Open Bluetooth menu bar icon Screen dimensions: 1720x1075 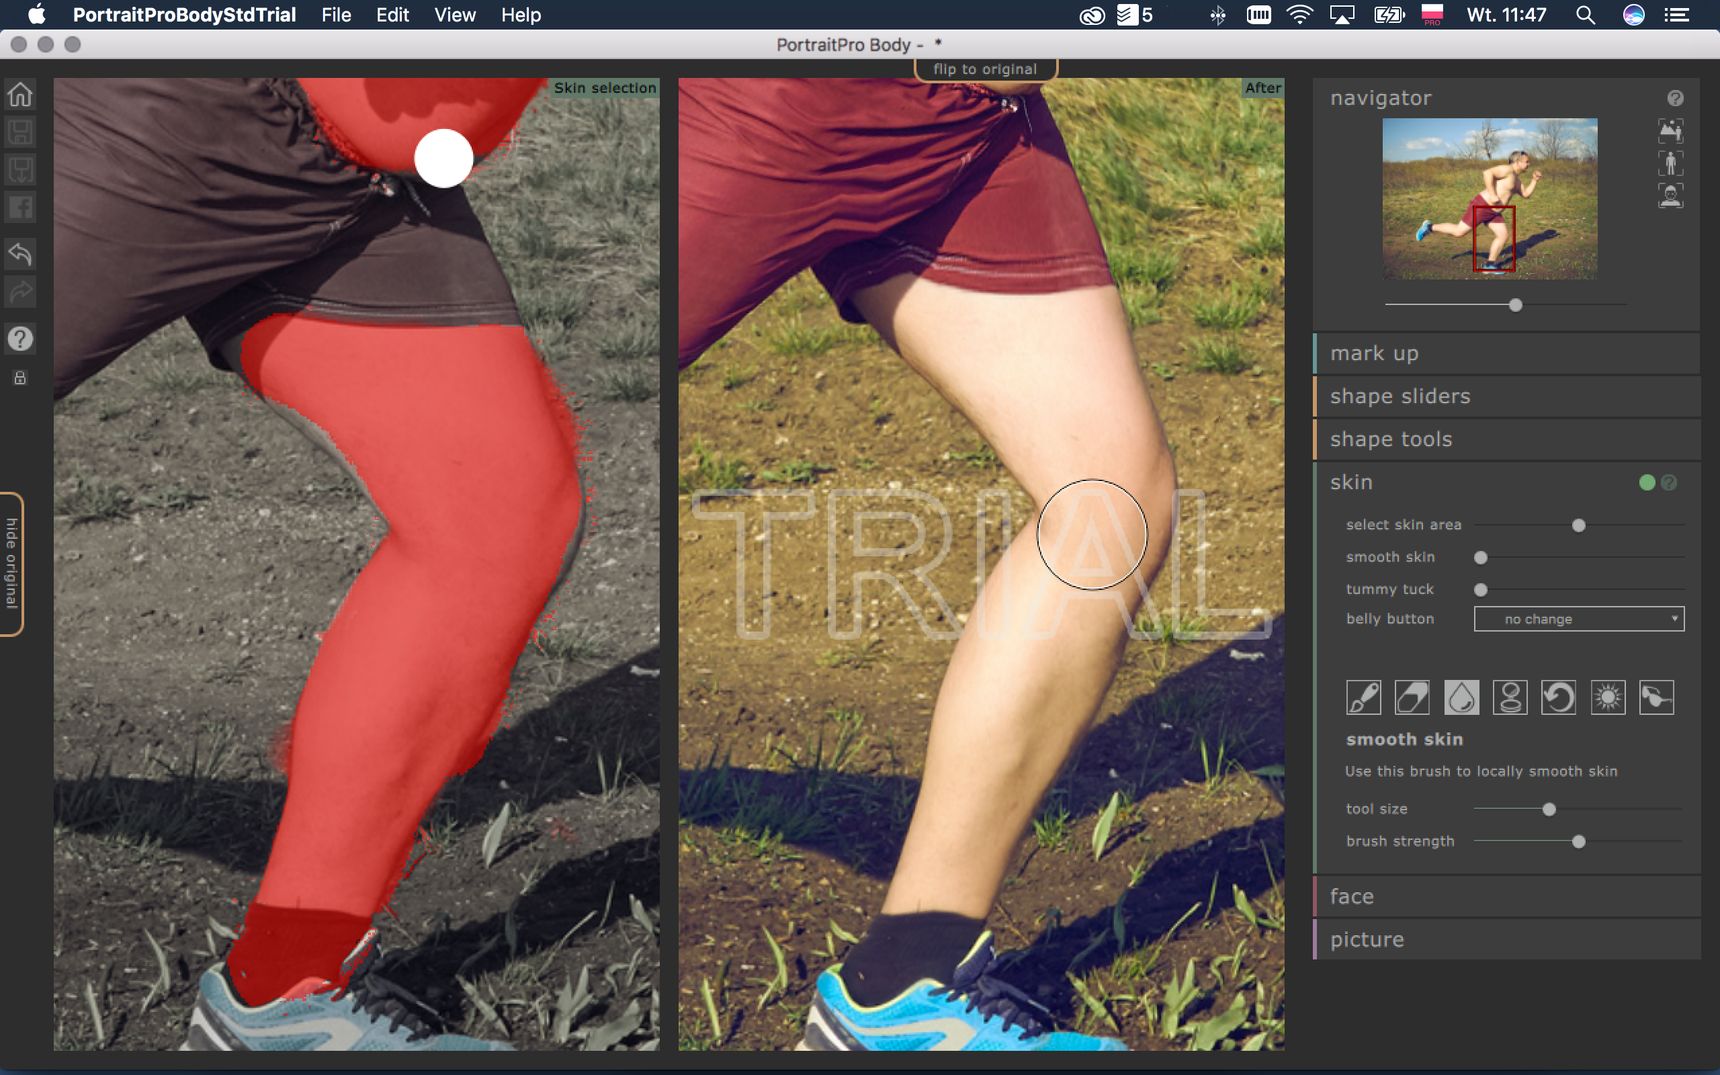coord(1217,15)
